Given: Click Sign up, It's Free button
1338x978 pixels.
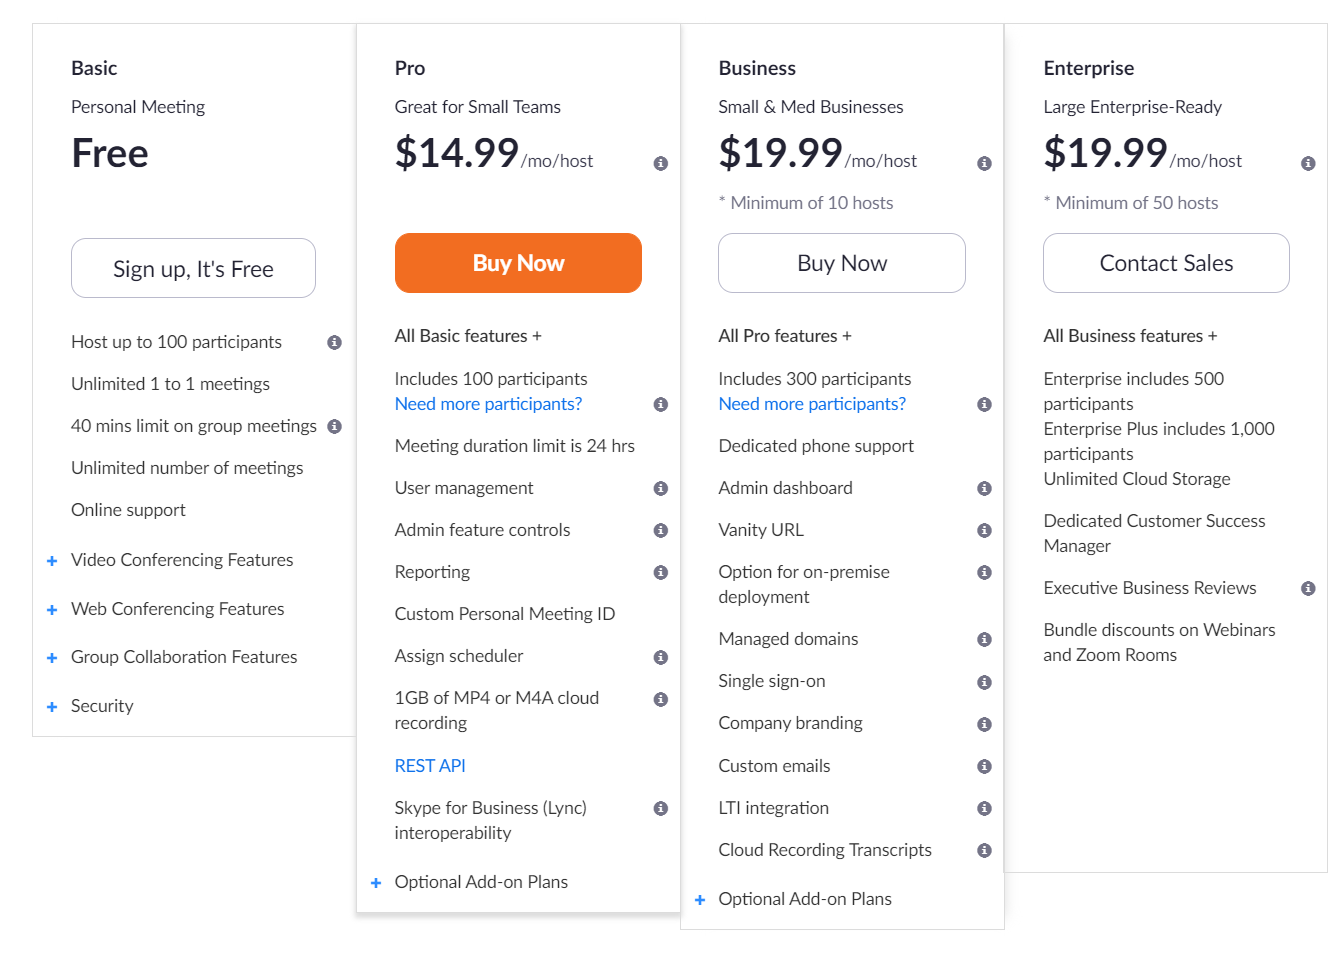Looking at the screenshot, I should (x=193, y=268).
